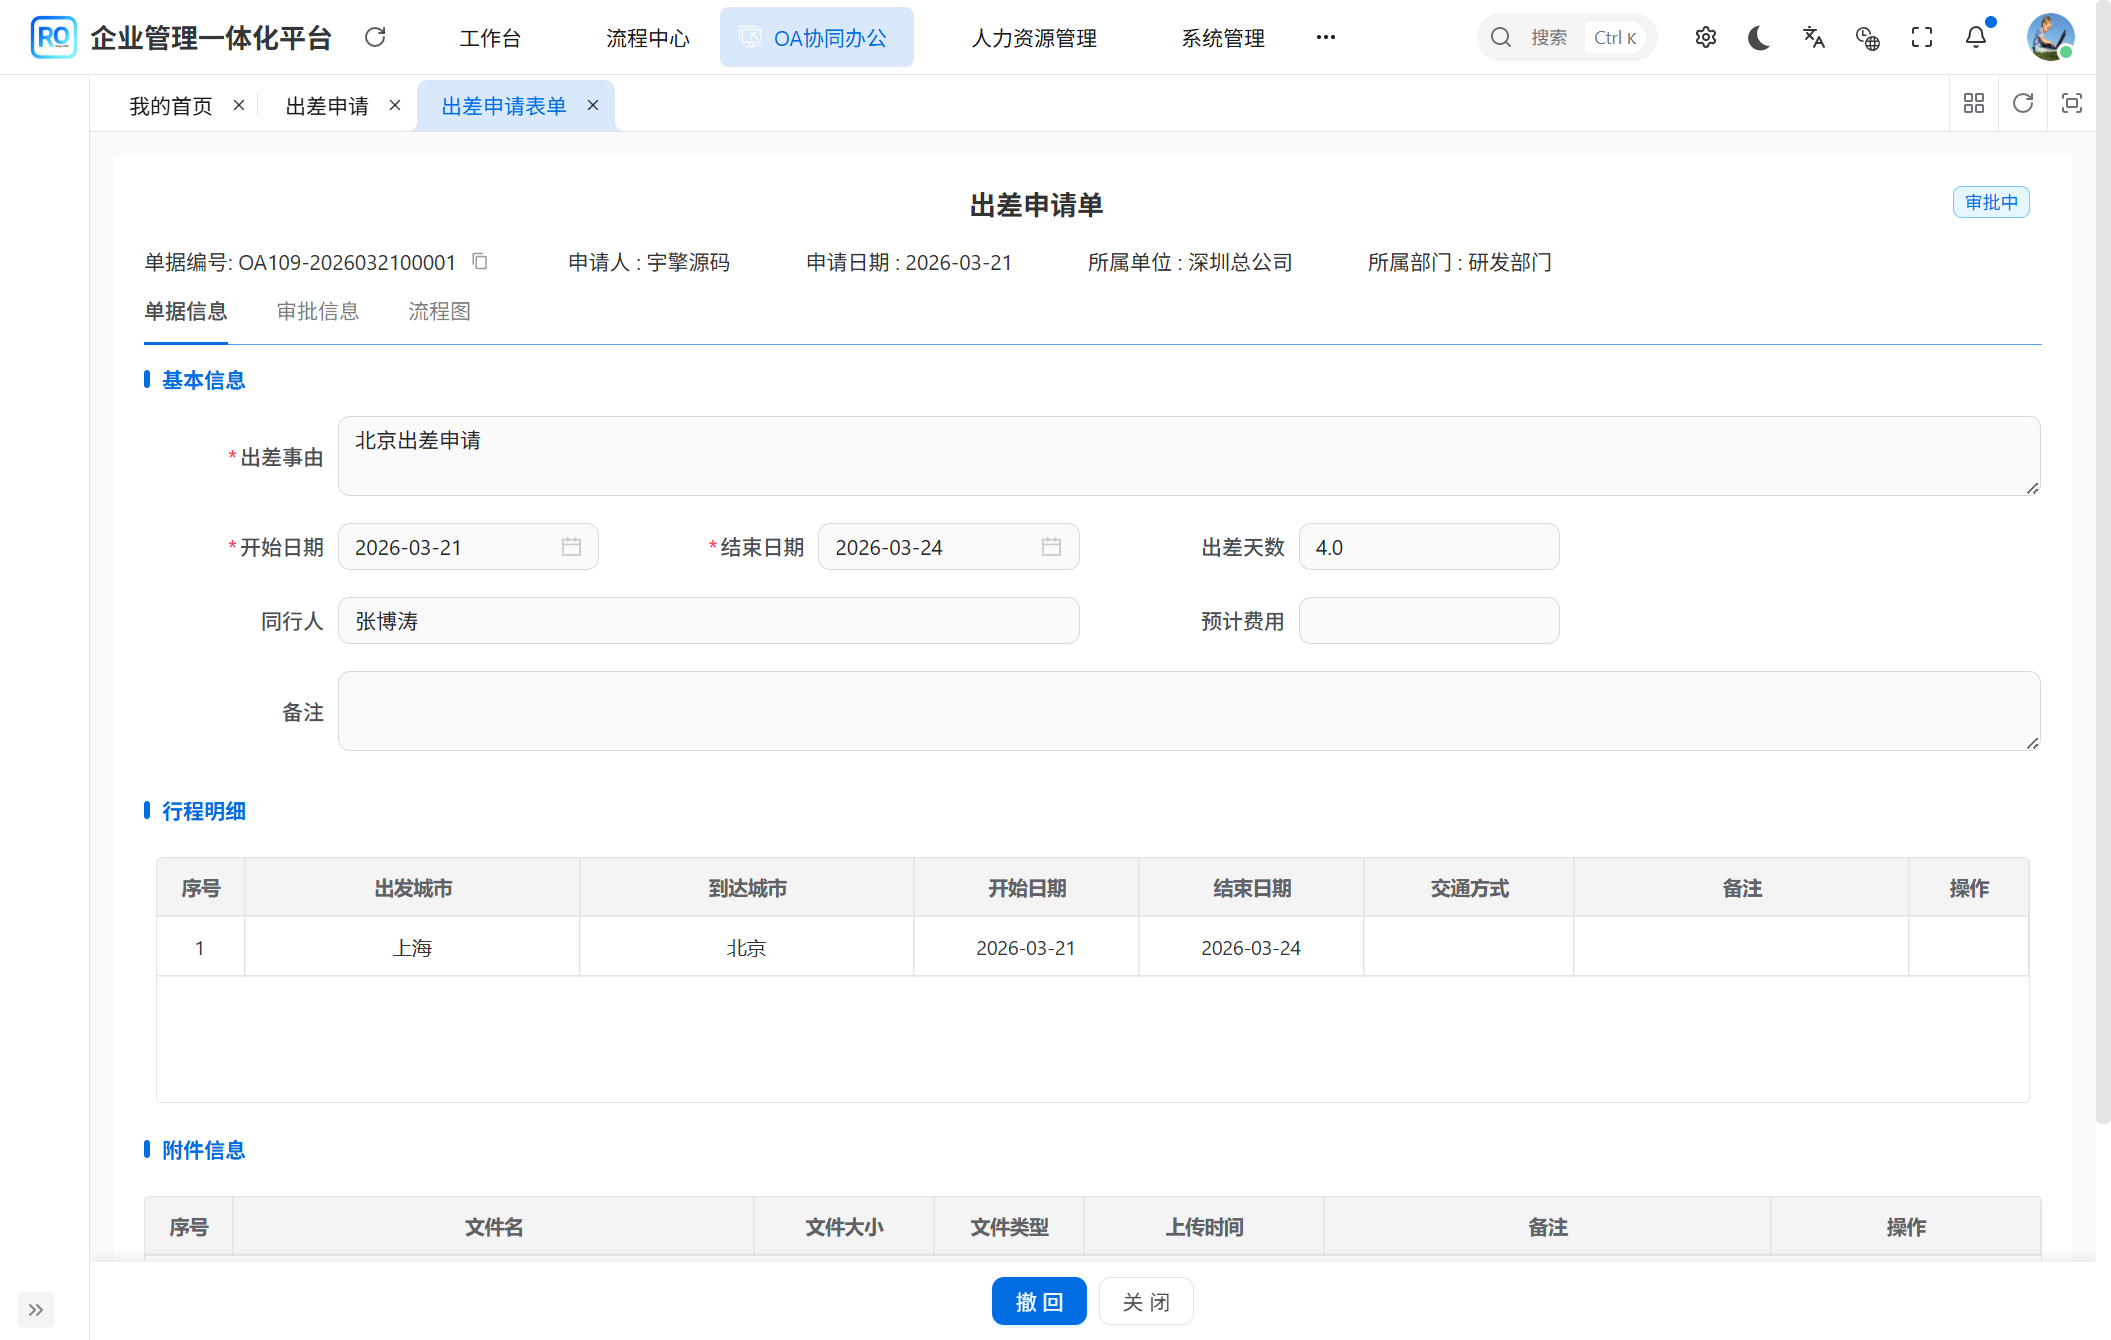Open the globe icon in the header

(1867, 37)
